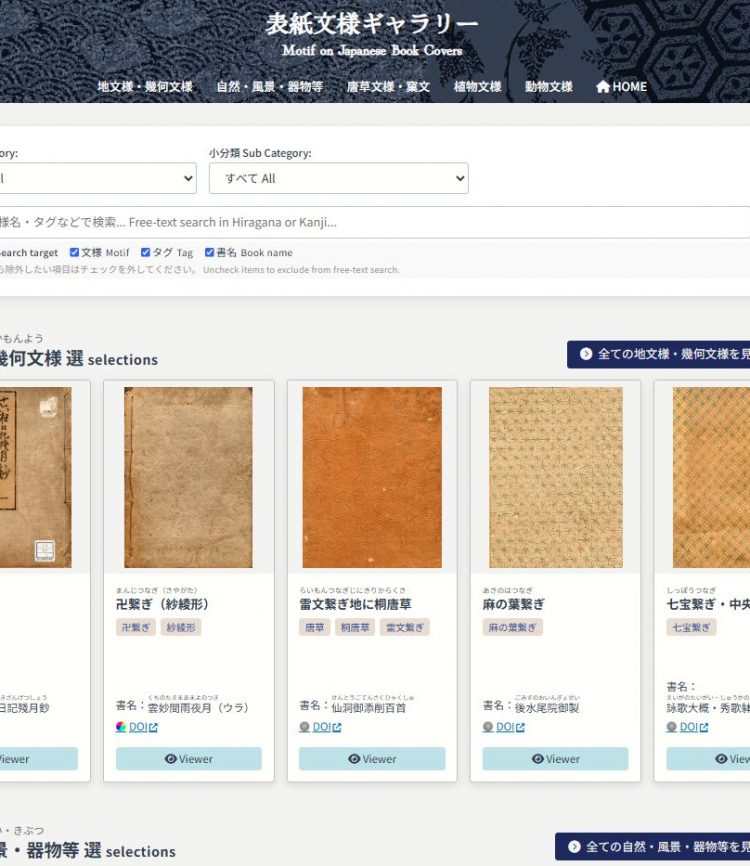Open the 唐草文様・窠文 nav menu item

pos(388,87)
